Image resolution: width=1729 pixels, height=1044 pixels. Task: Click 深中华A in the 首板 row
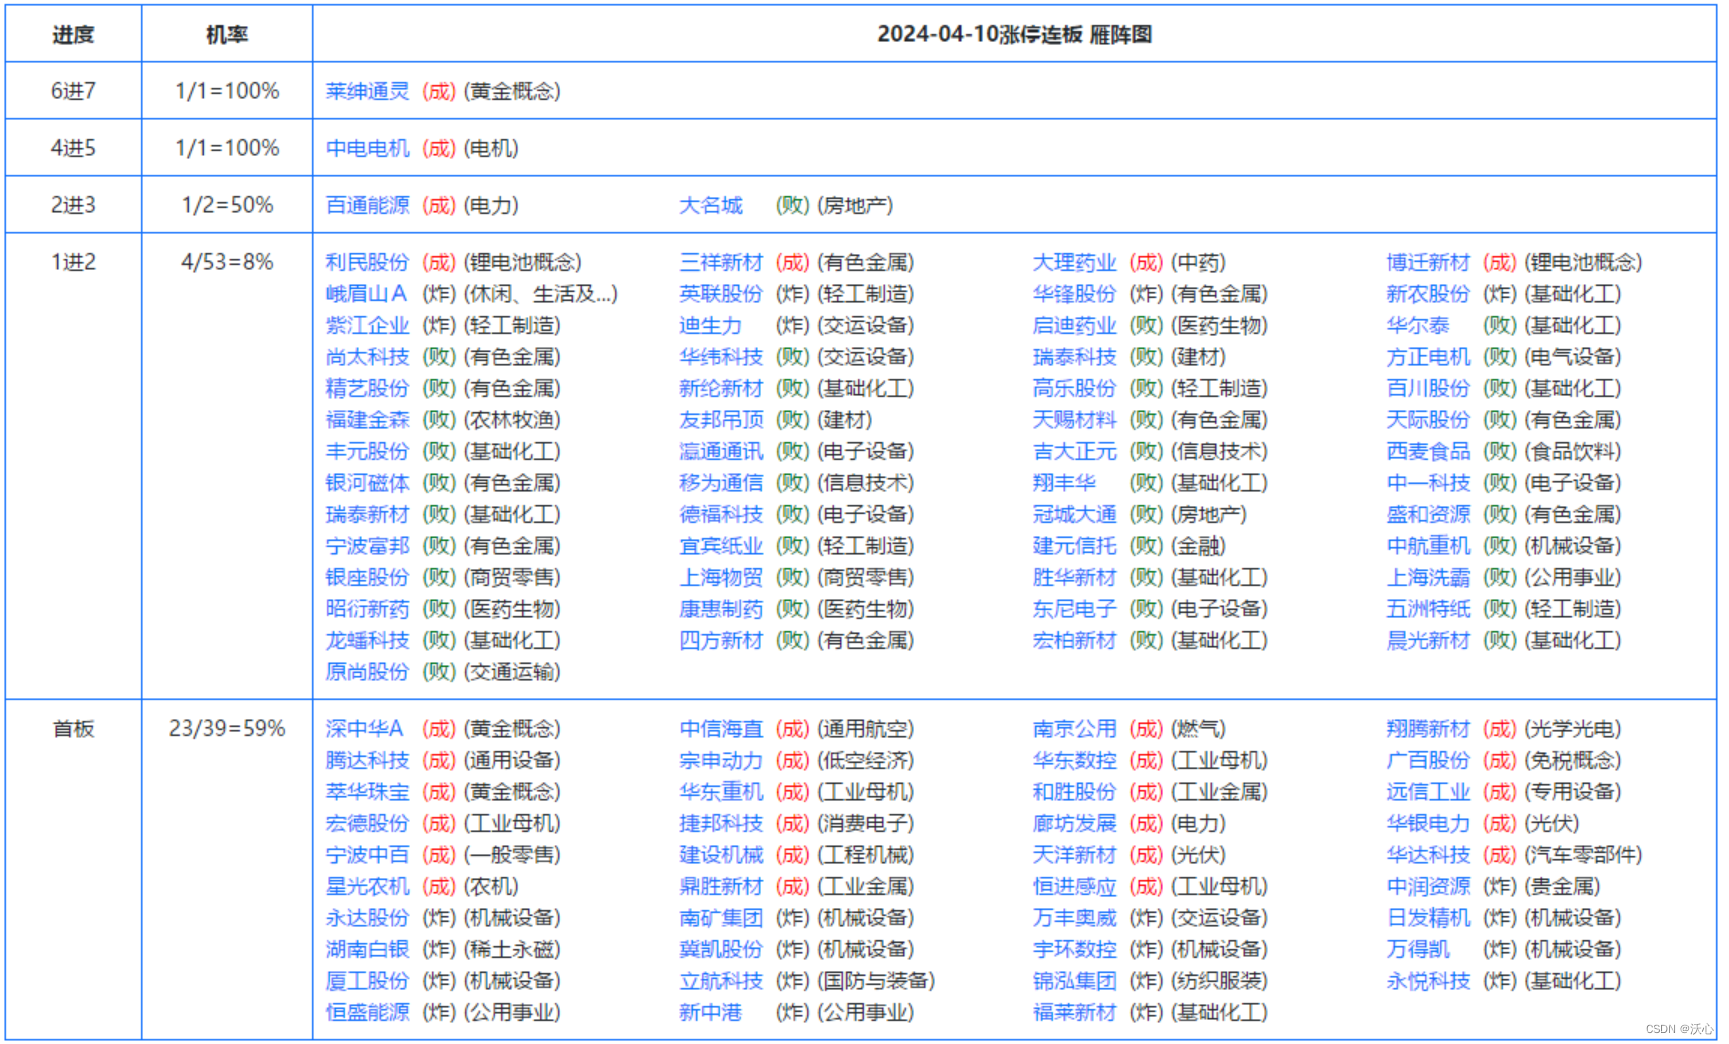click(x=364, y=729)
